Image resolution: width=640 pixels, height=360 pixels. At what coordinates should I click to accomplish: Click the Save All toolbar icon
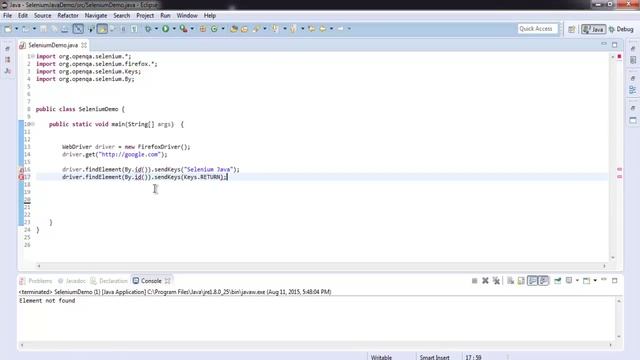pos(54,29)
